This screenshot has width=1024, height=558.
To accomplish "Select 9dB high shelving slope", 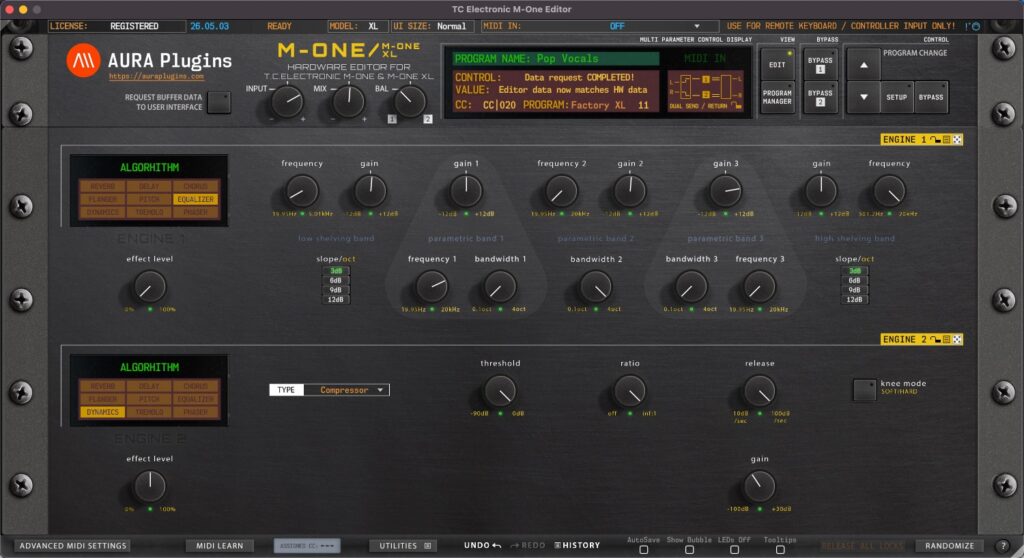I will [854, 290].
